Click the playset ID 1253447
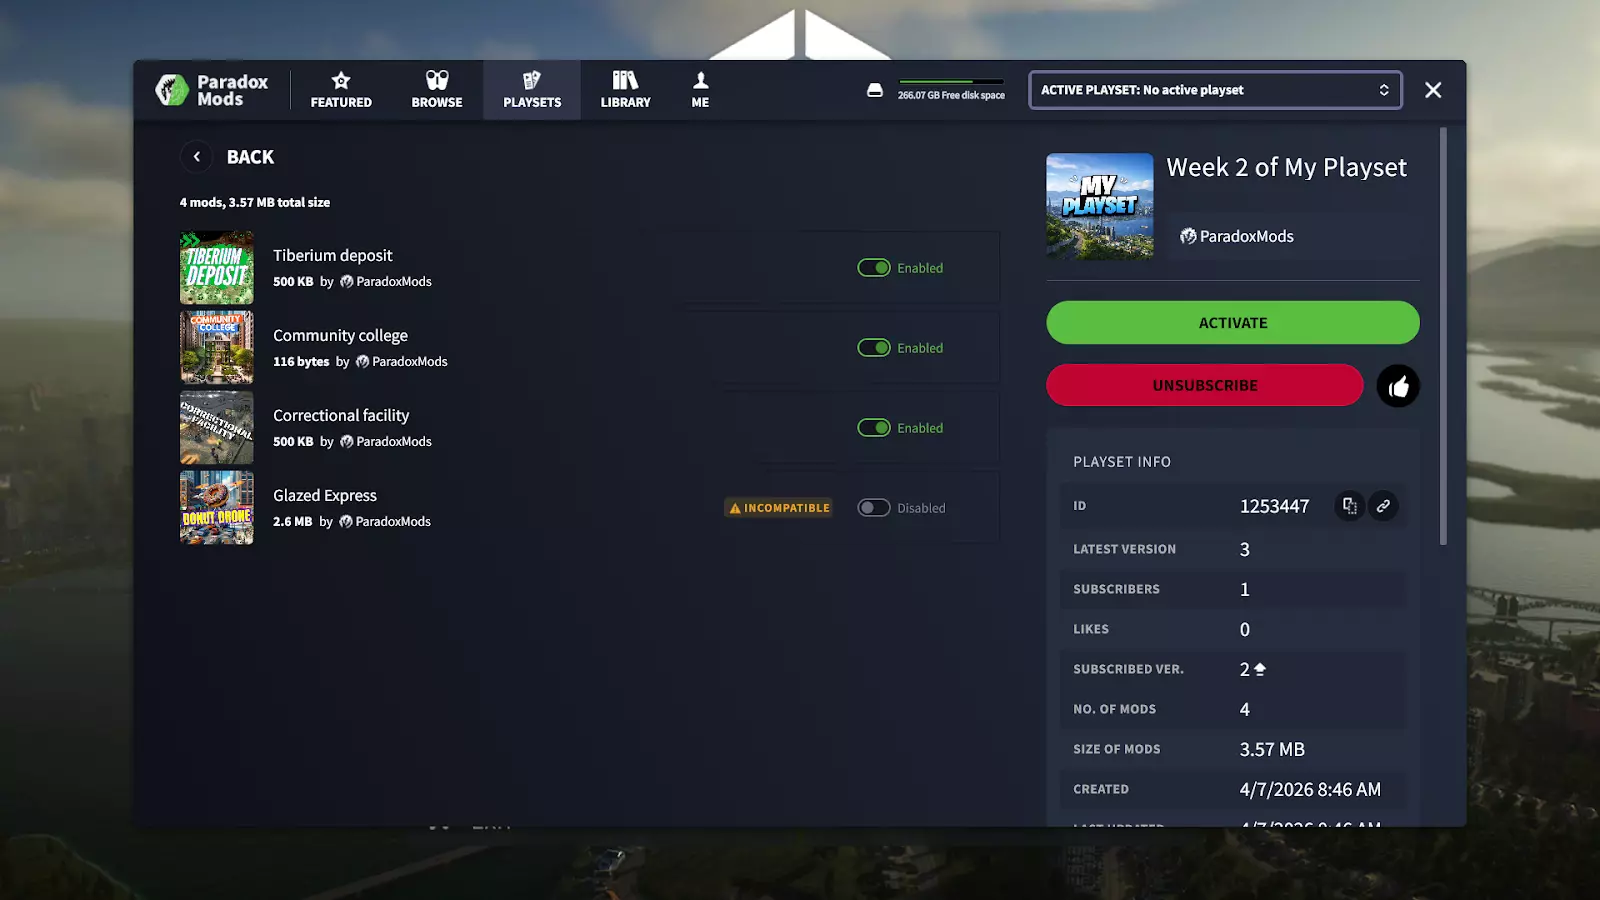1600x900 pixels. (x=1274, y=506)
